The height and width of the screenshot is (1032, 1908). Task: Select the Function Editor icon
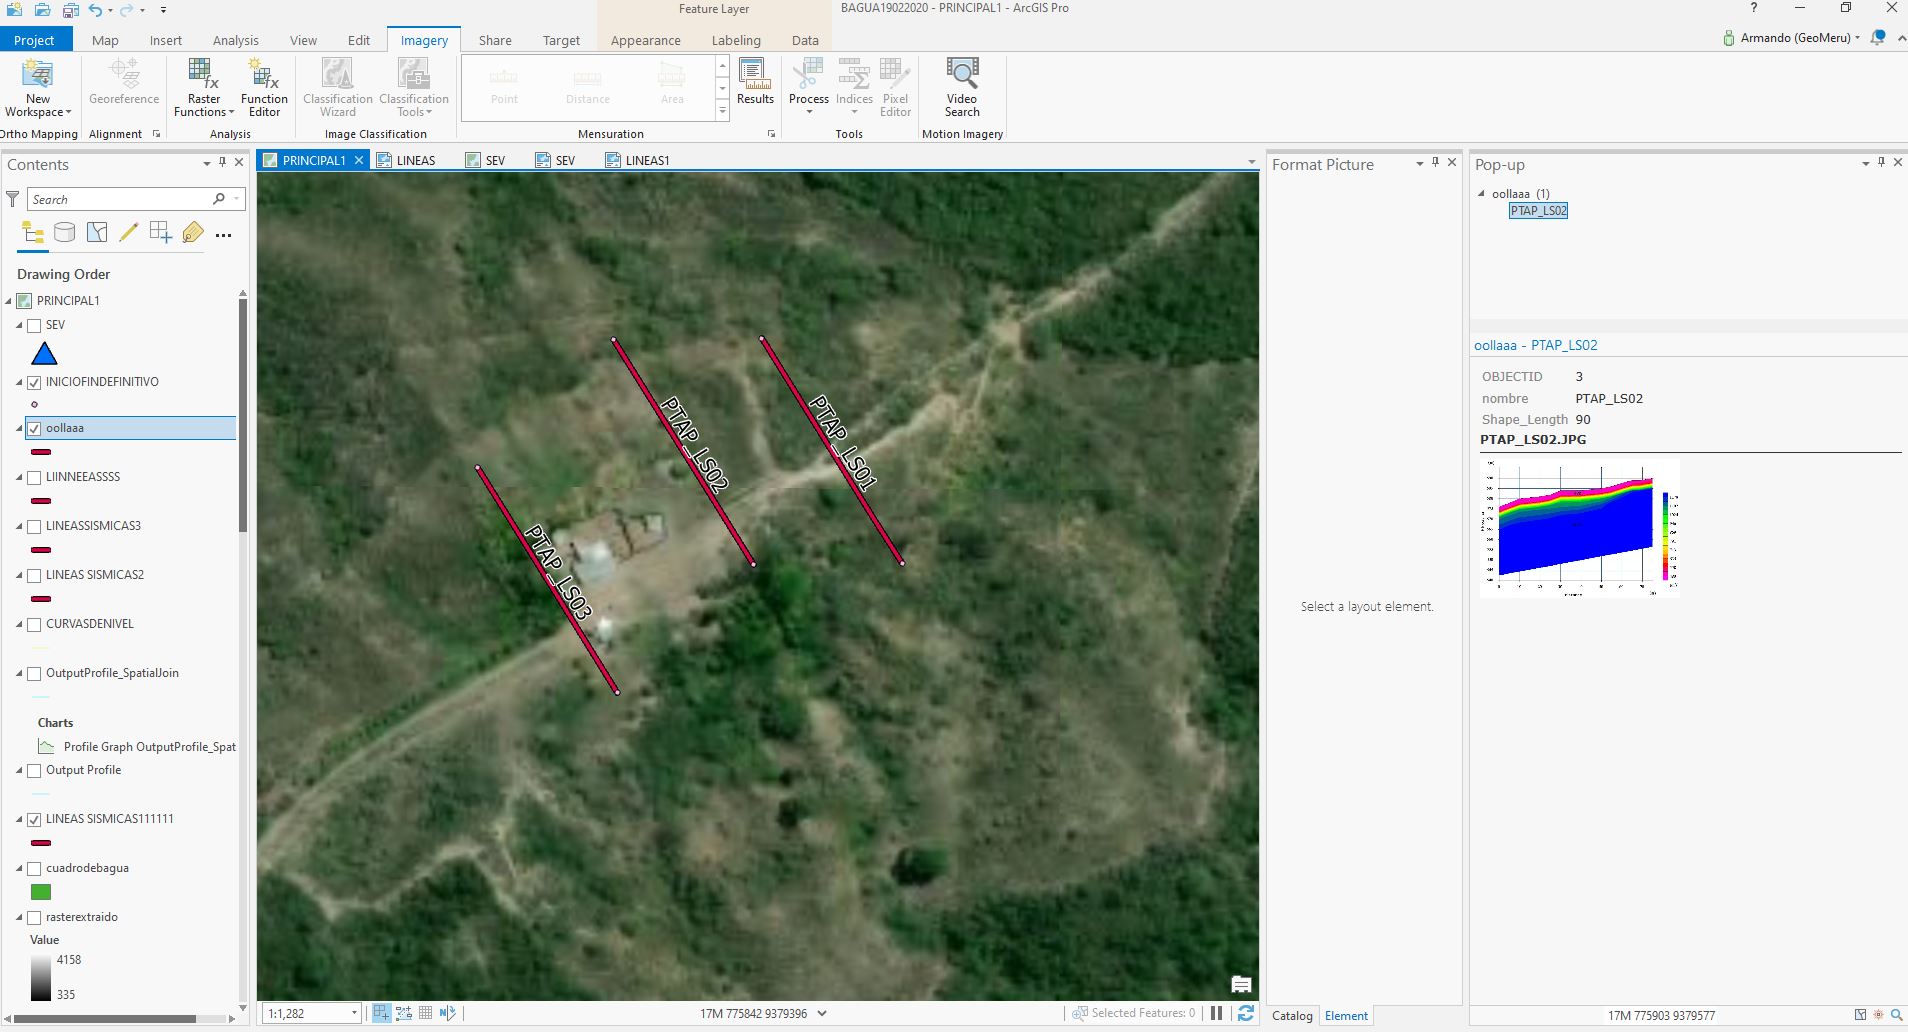(263, 85)
